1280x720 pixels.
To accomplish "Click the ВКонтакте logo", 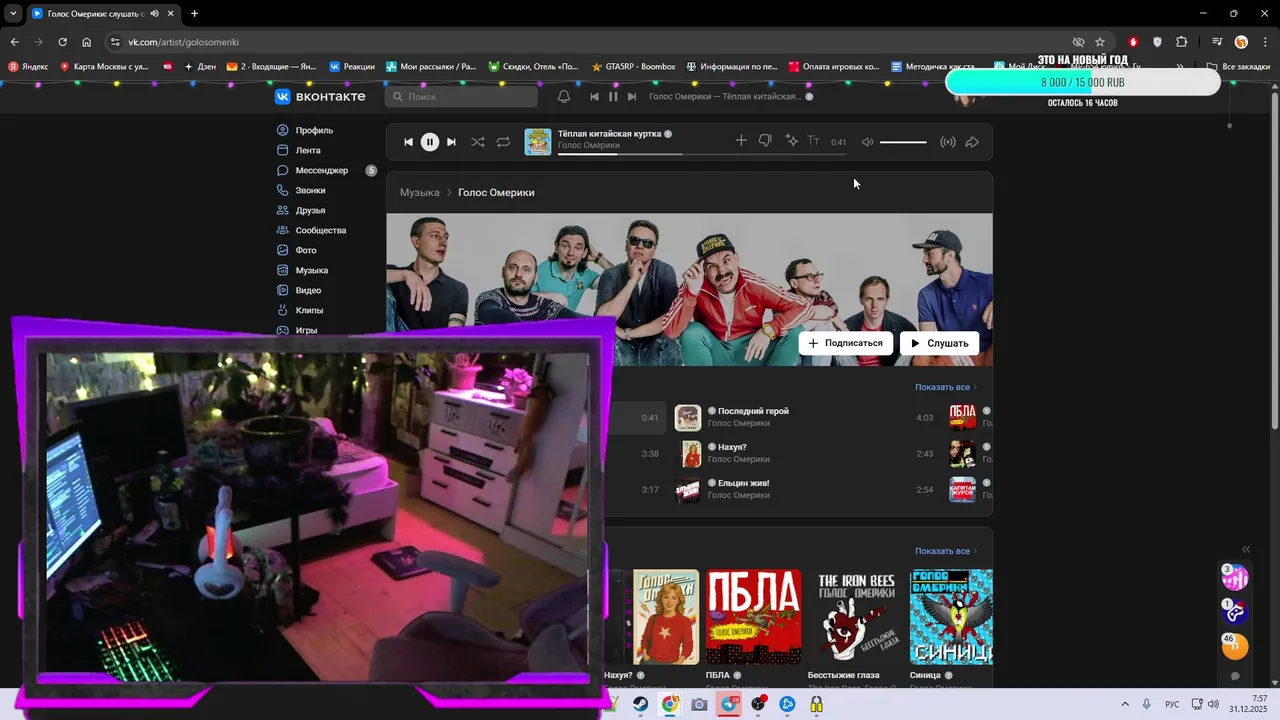I will pos(320,96).
